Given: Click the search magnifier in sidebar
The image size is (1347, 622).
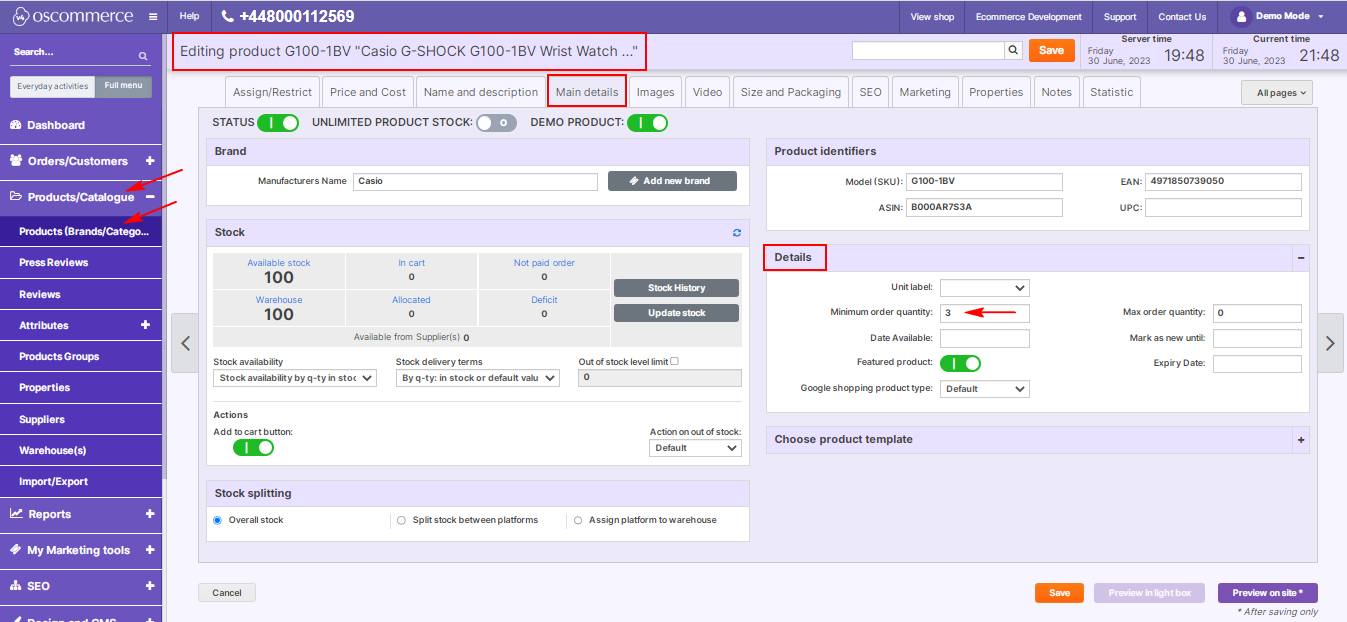Looking at the screenshot, I should (x=143, y=56).
